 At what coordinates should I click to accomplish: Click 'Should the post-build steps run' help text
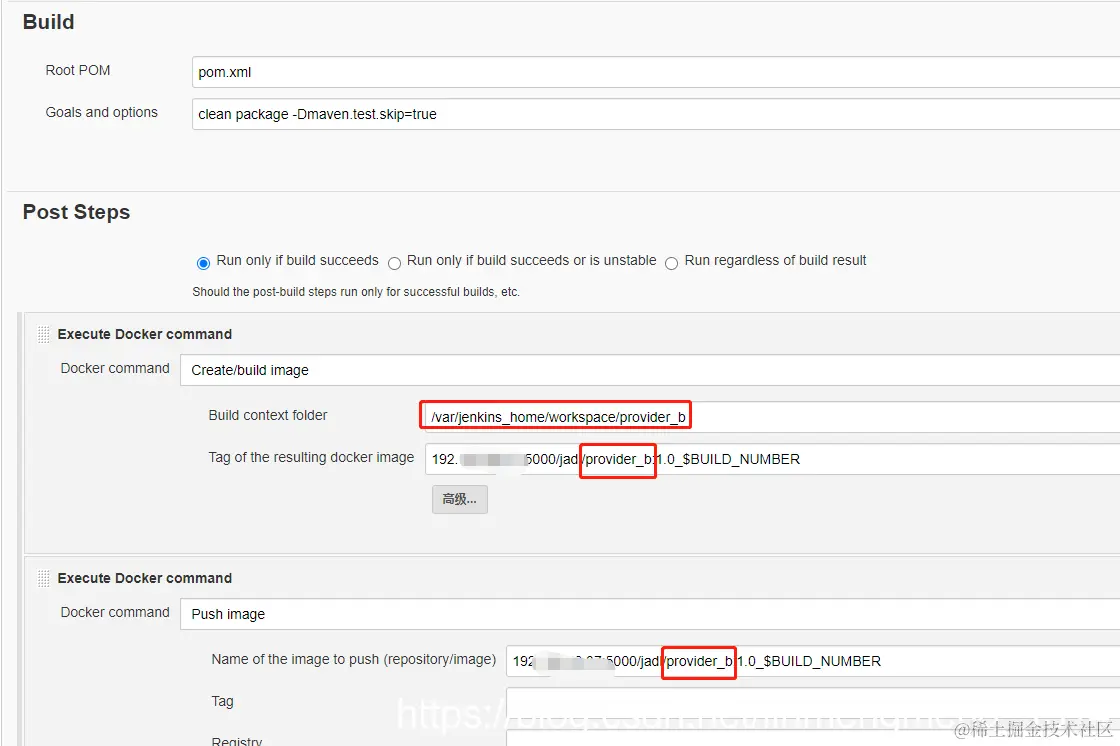[356, 292]
